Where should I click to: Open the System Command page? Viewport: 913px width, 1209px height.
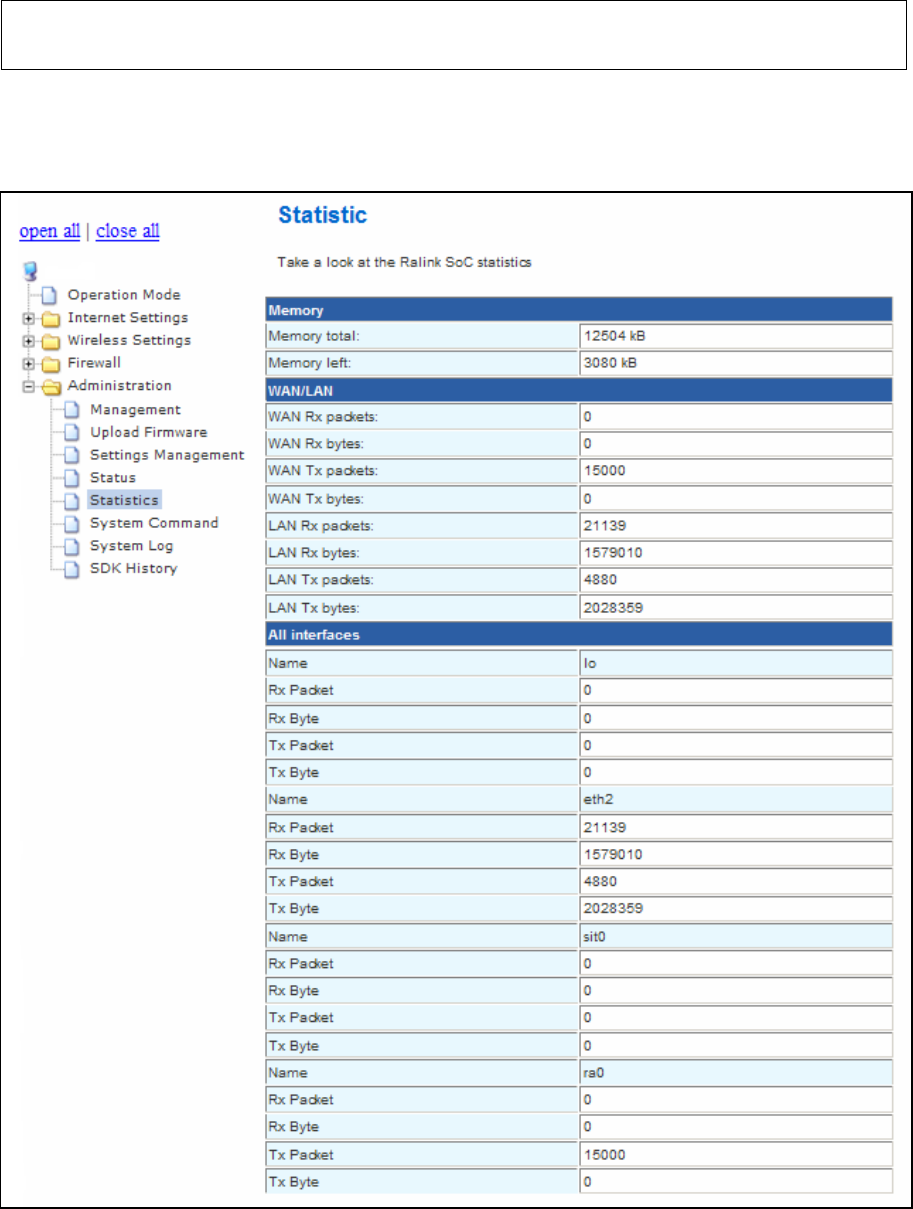154,523
